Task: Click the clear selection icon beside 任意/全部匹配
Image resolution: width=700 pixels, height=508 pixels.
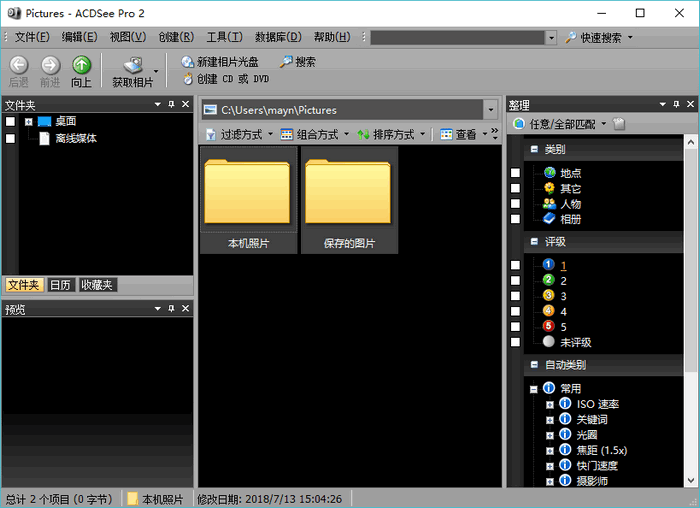Action: click(619, 124)
